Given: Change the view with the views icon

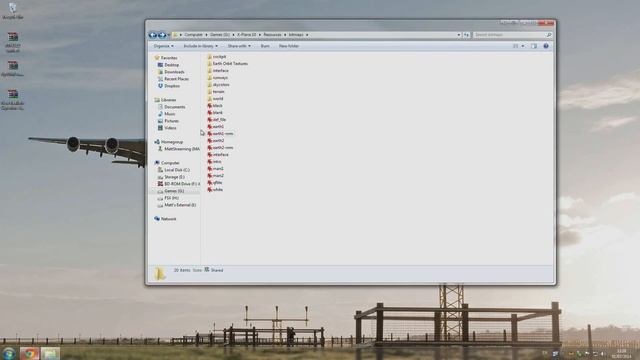Looking at the screenshot, I should pyautogui.click(x=516, y=46).
